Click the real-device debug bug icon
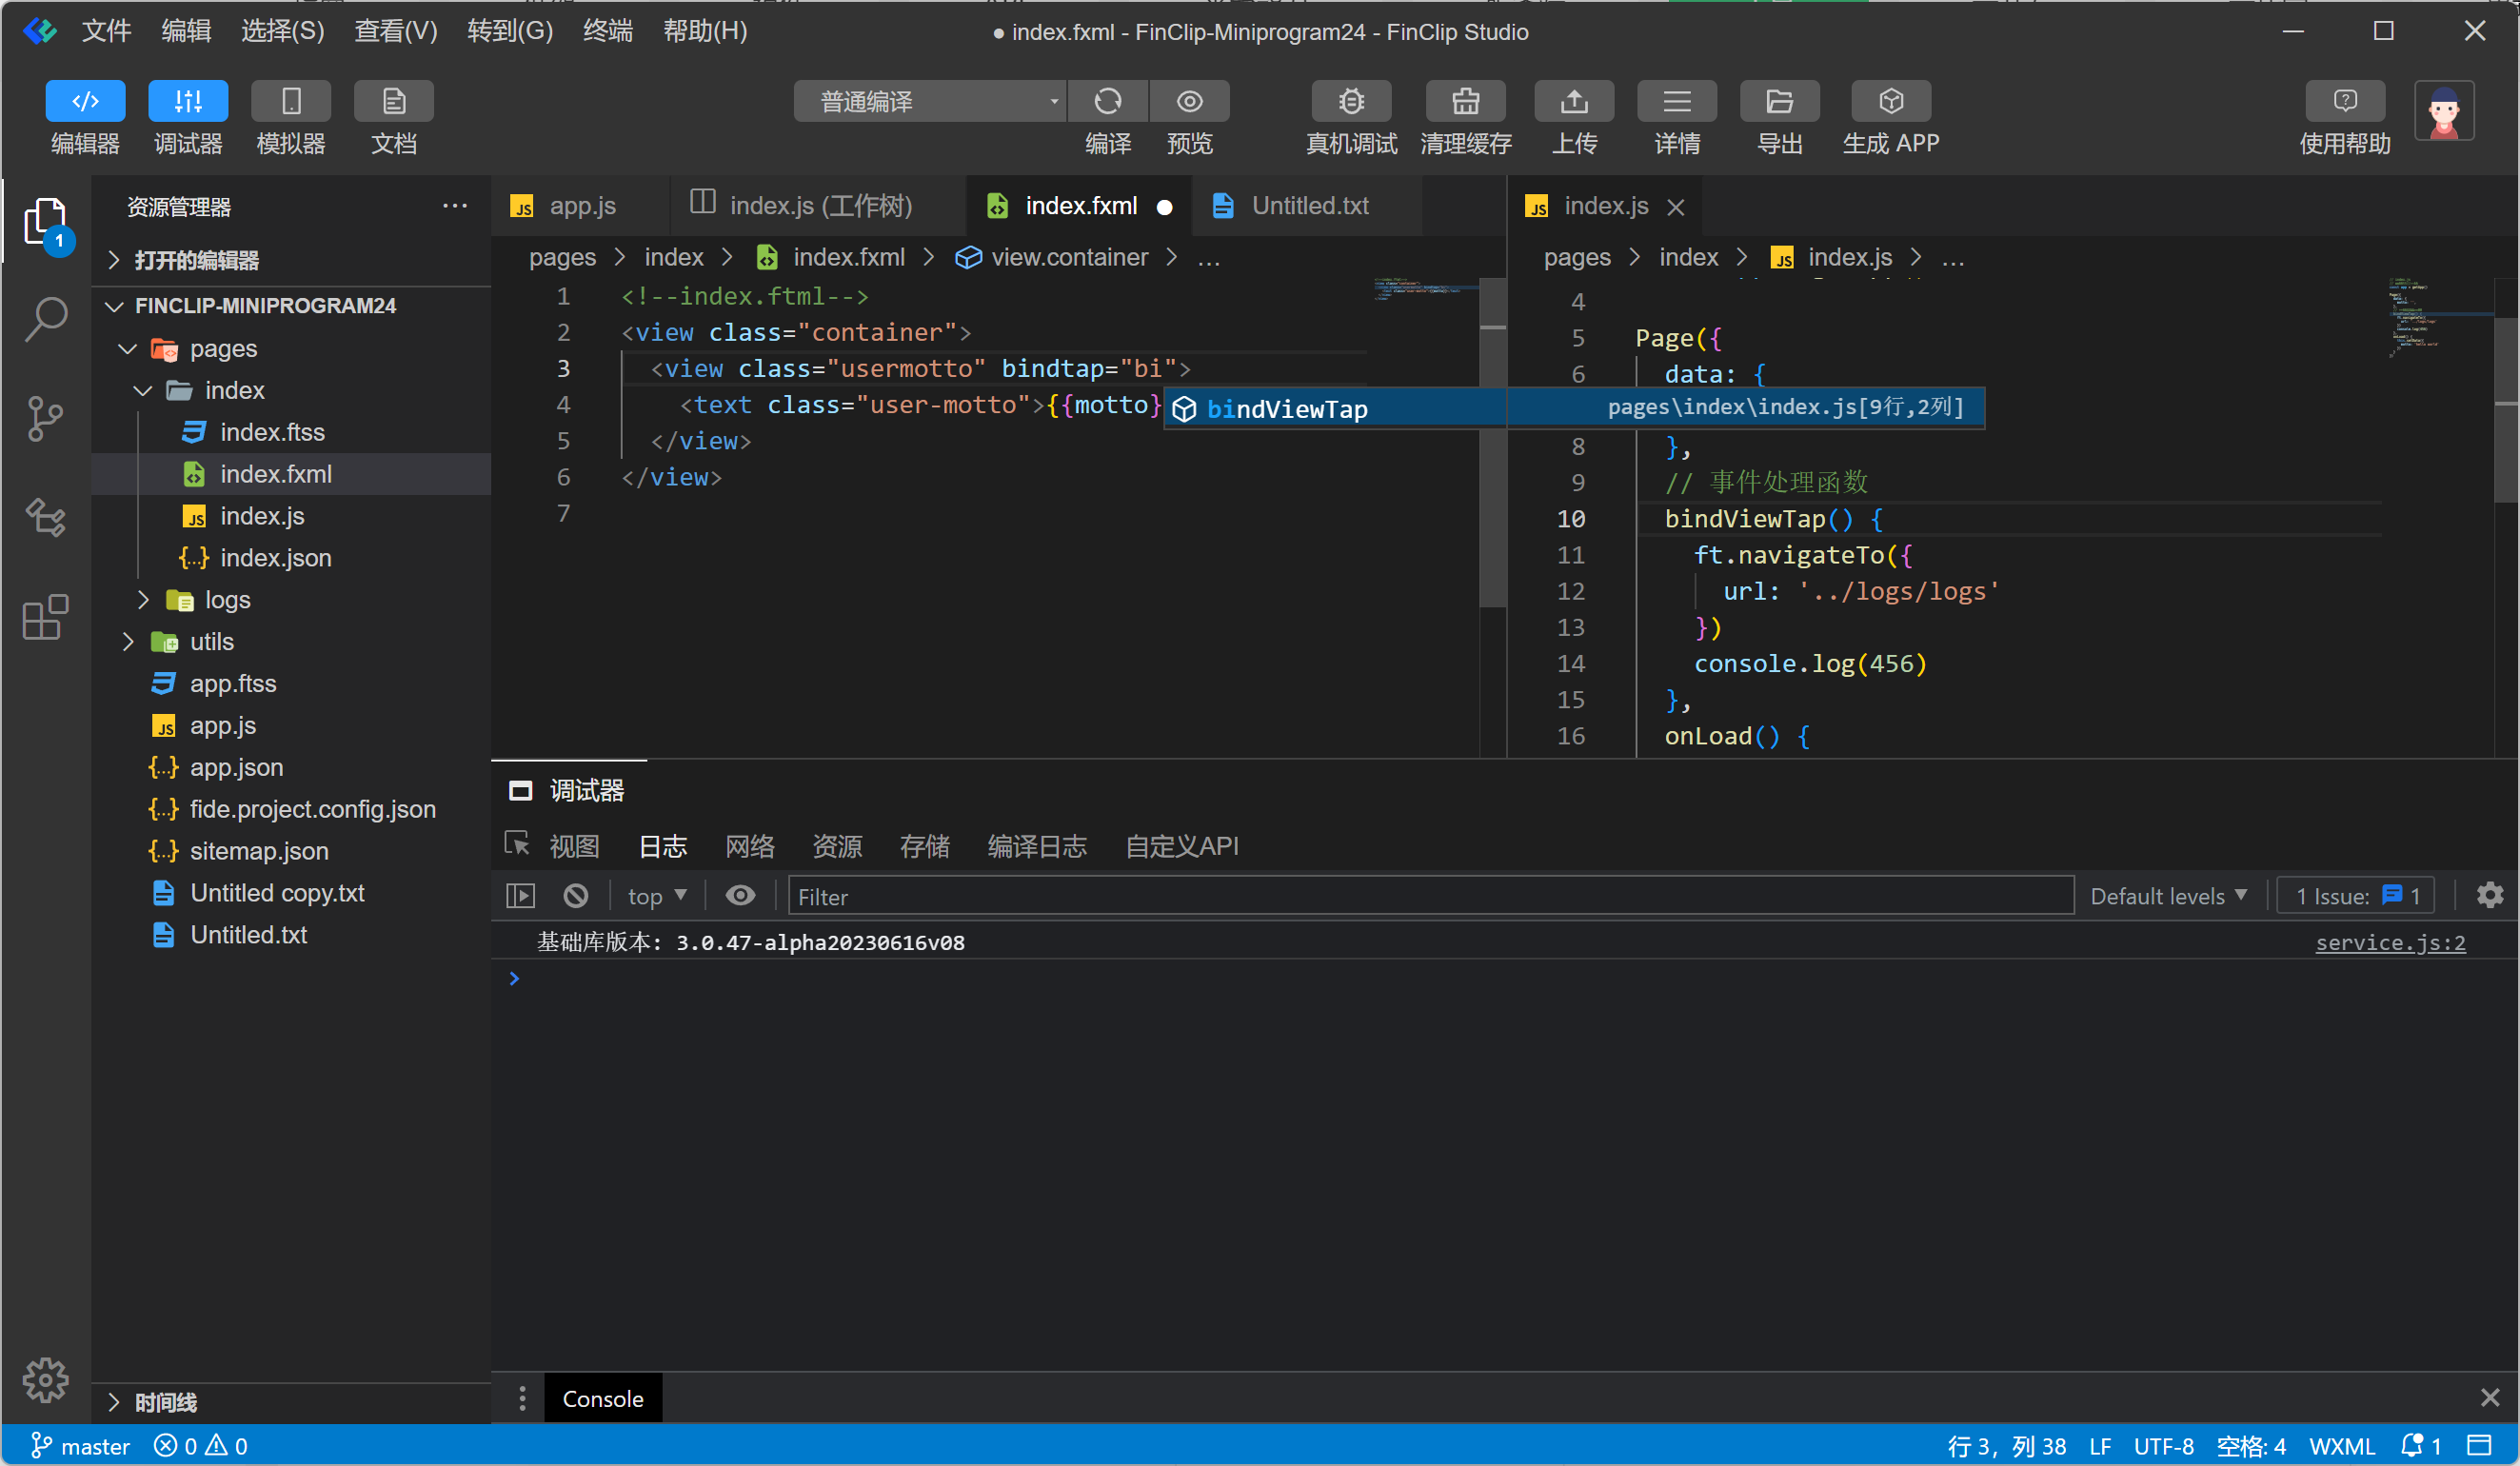 point(1350,101)
